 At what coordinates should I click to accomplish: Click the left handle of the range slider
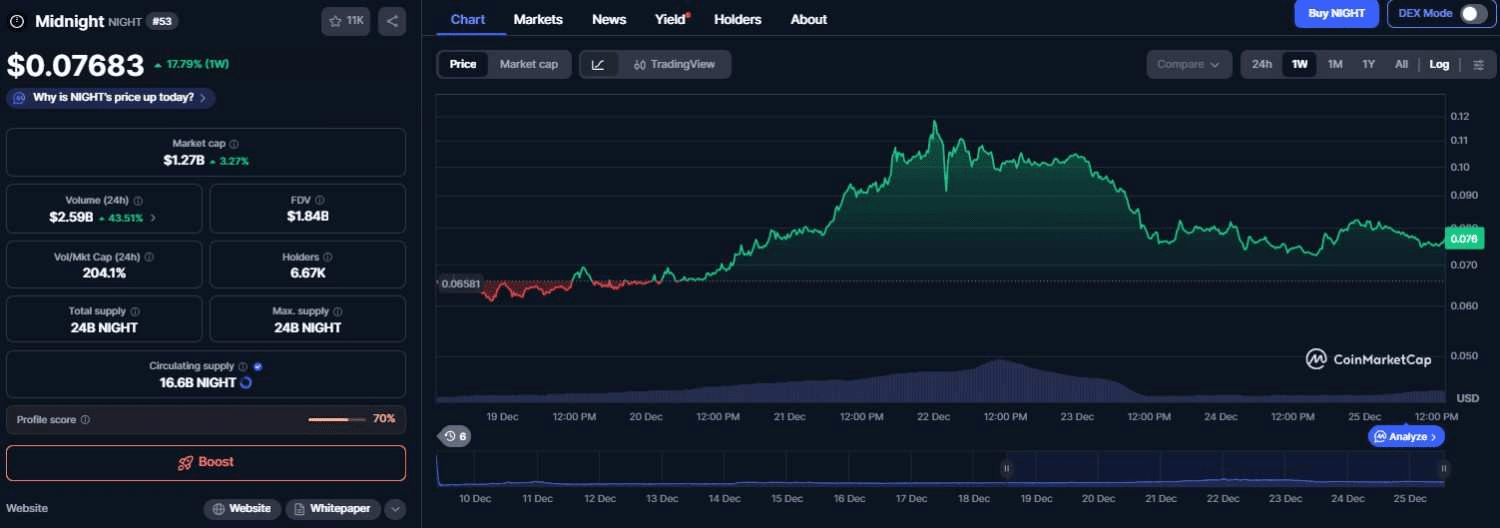tap(1007, 468)
